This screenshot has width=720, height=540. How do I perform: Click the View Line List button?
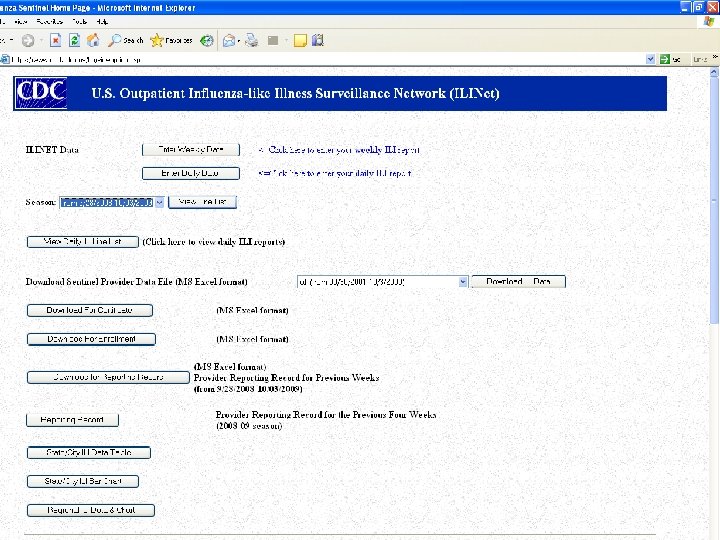point(202,202)
